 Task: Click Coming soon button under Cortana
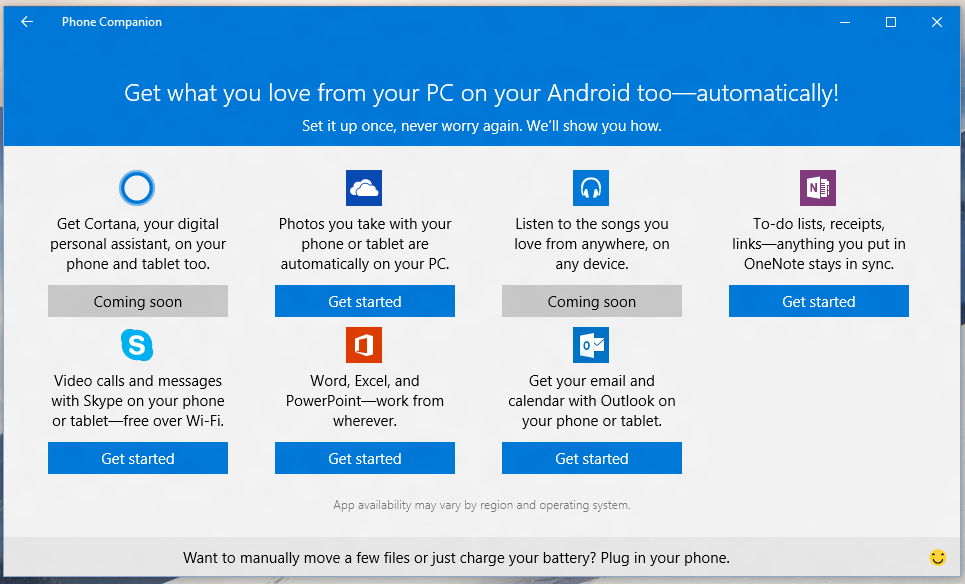[x=138, y=301]
